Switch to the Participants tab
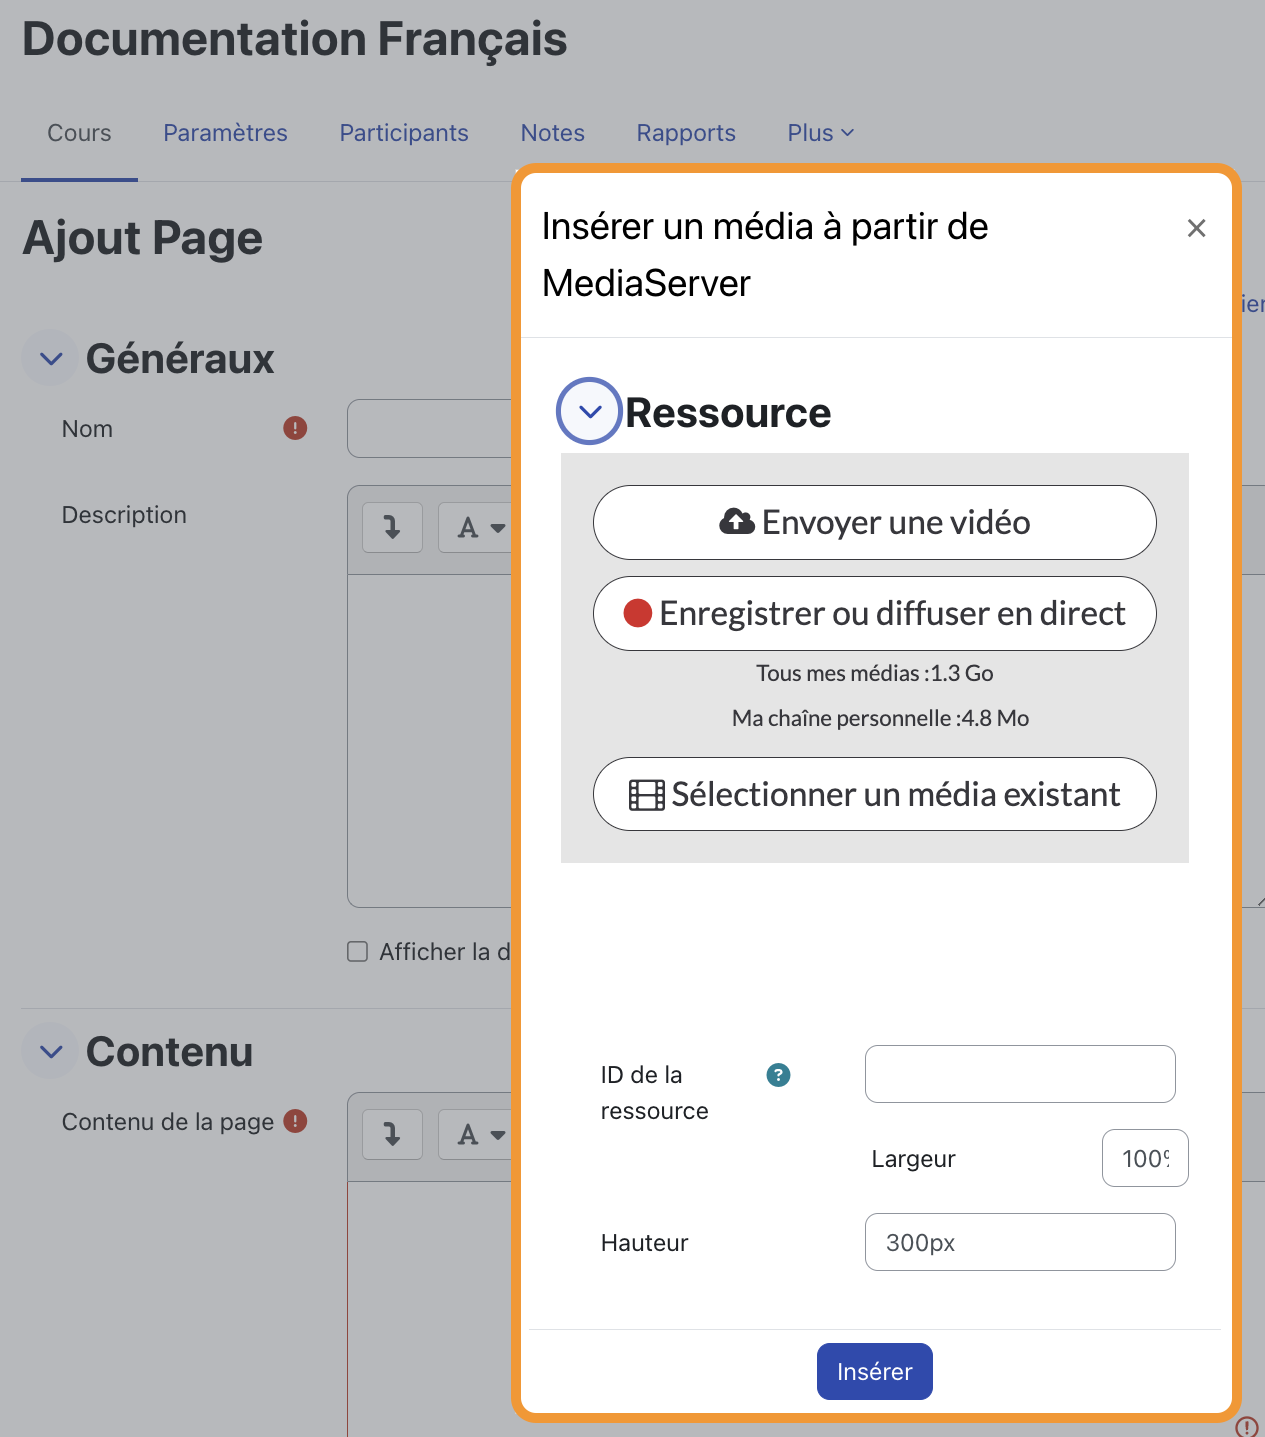This screenshot has height=1437, width=1265. tap(404, 133)
